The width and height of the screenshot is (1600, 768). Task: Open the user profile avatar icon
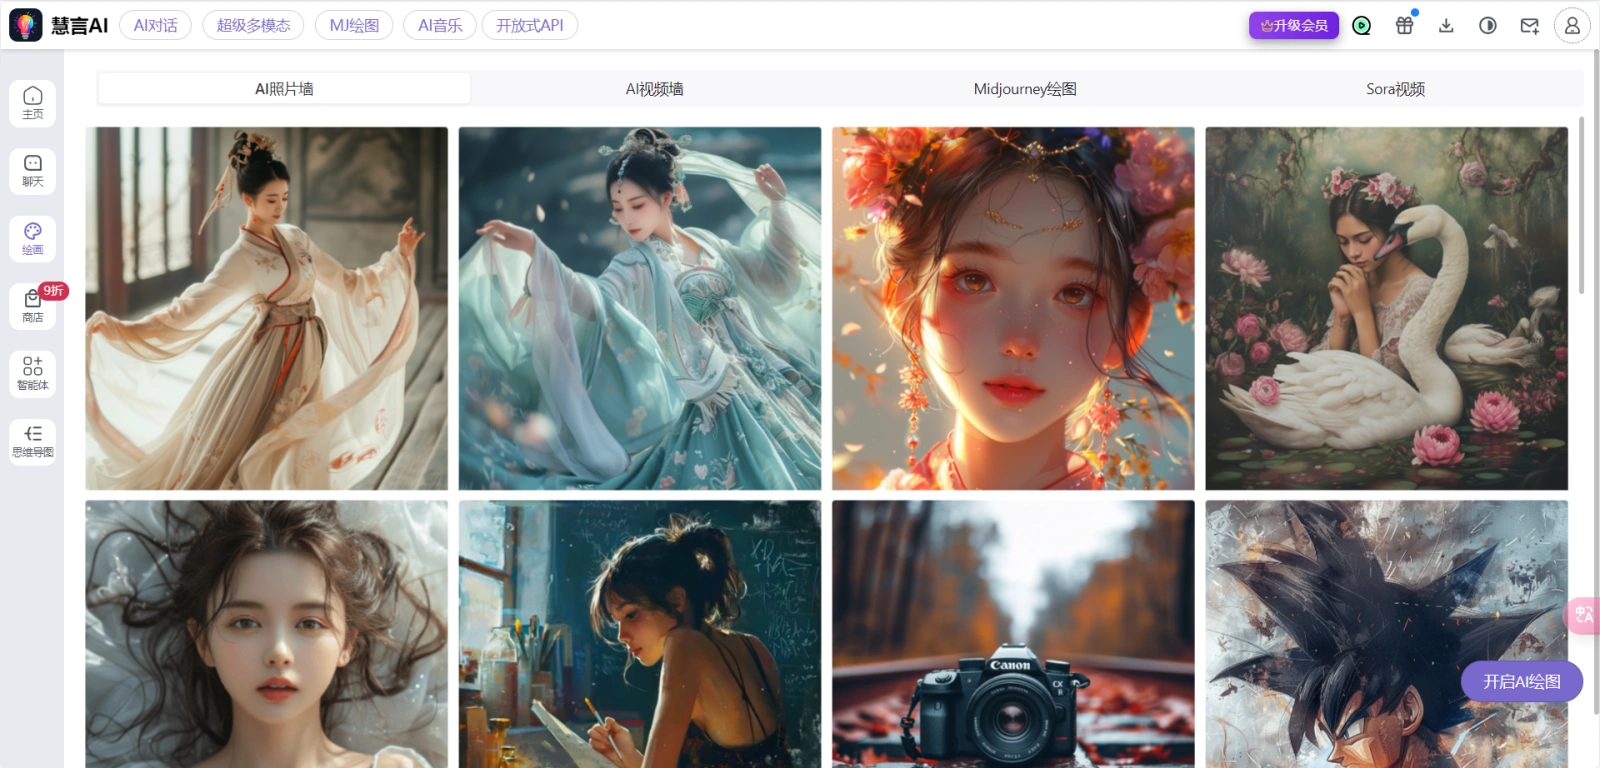(x=1572, y=26)
